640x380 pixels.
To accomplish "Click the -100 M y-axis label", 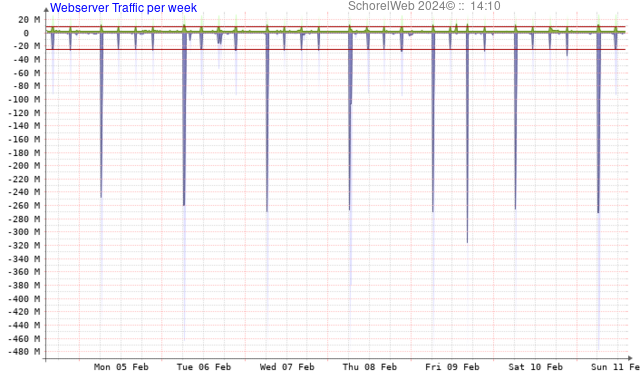I will point(24,99).
